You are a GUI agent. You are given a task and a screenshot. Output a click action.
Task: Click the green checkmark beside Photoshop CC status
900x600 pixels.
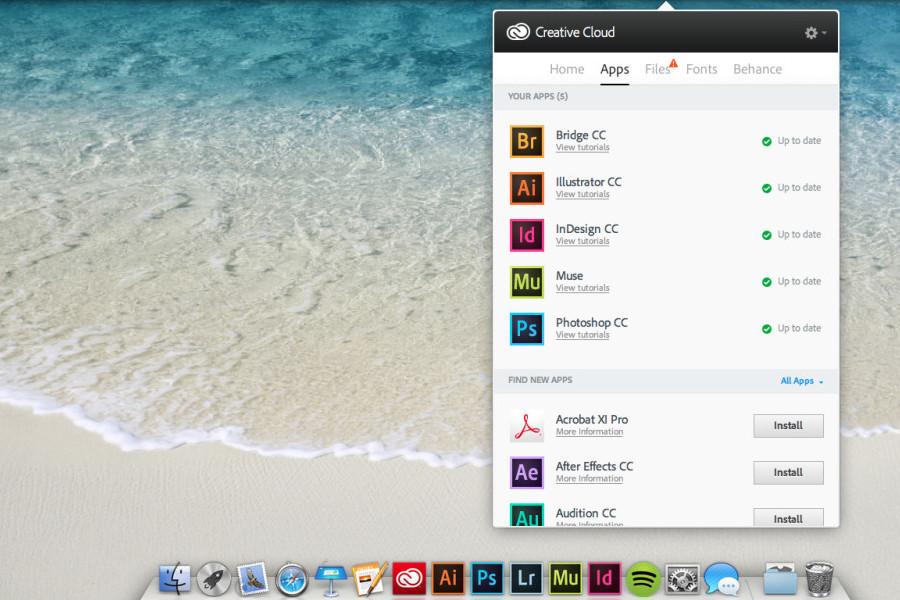point(766,329)
